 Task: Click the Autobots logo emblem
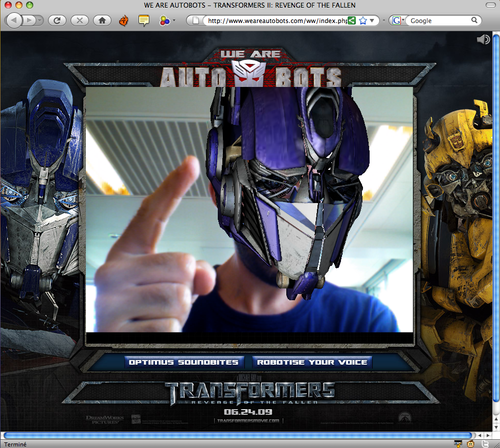point(249,73)
